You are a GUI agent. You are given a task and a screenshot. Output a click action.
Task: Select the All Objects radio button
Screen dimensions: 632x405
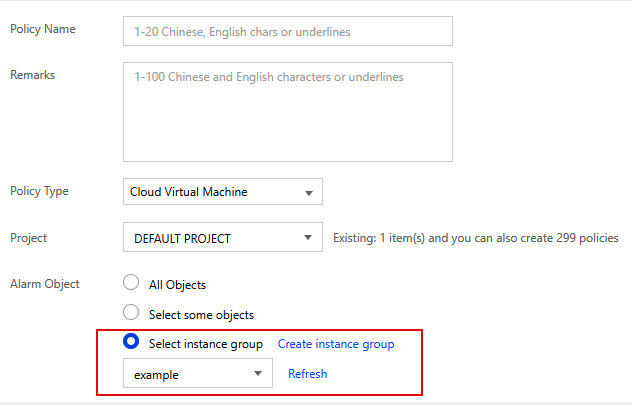click(x=130, y=284)
